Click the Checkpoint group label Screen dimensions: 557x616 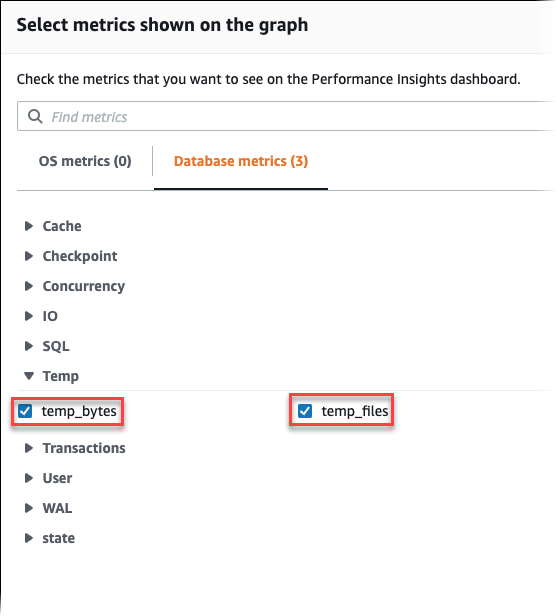coord(80,256)
